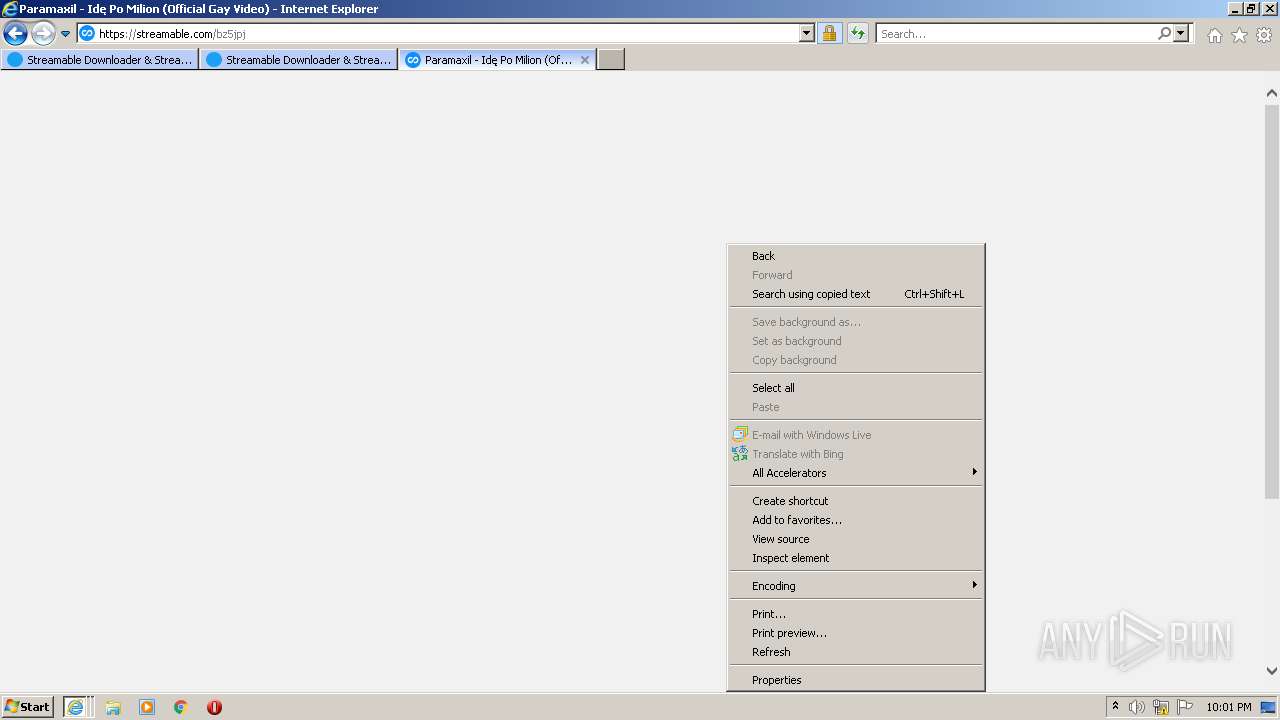Choose Create shortcut in the context menu
Viewport: 1280px width, 720px height.
856,501
